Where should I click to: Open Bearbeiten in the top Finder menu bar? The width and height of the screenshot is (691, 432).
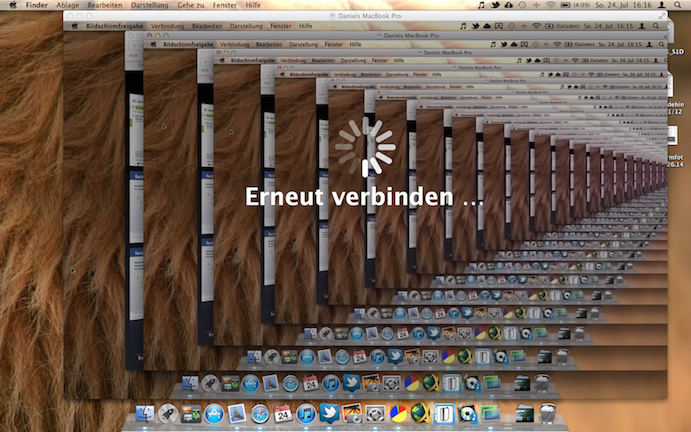tap(104, 5)
